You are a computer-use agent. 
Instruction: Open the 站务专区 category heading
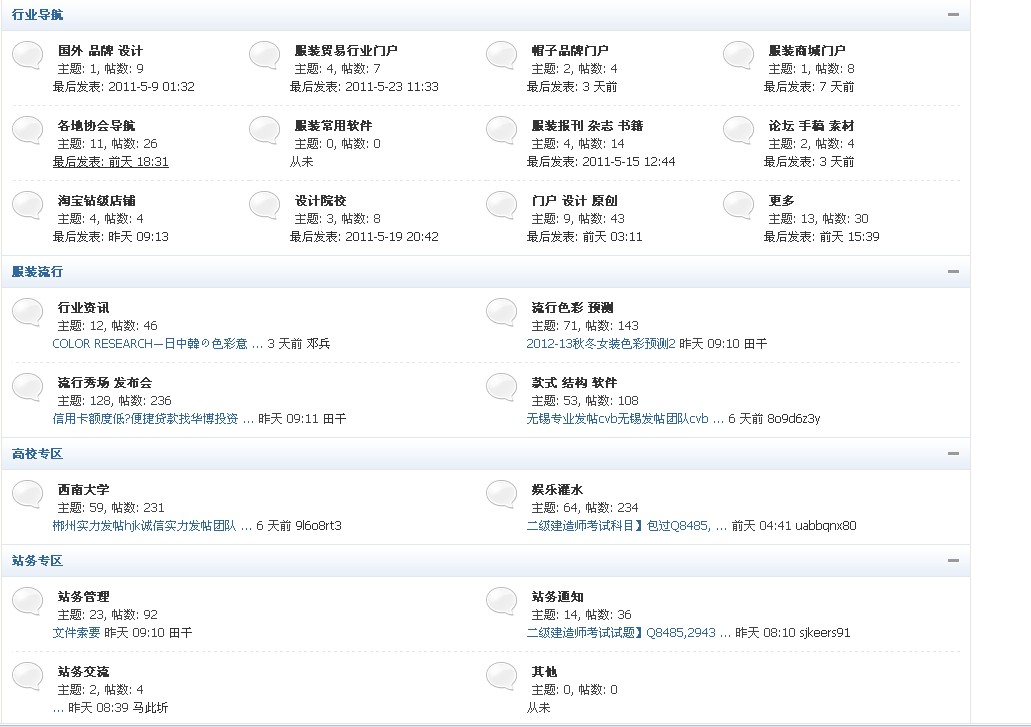[x=37, y=561]
